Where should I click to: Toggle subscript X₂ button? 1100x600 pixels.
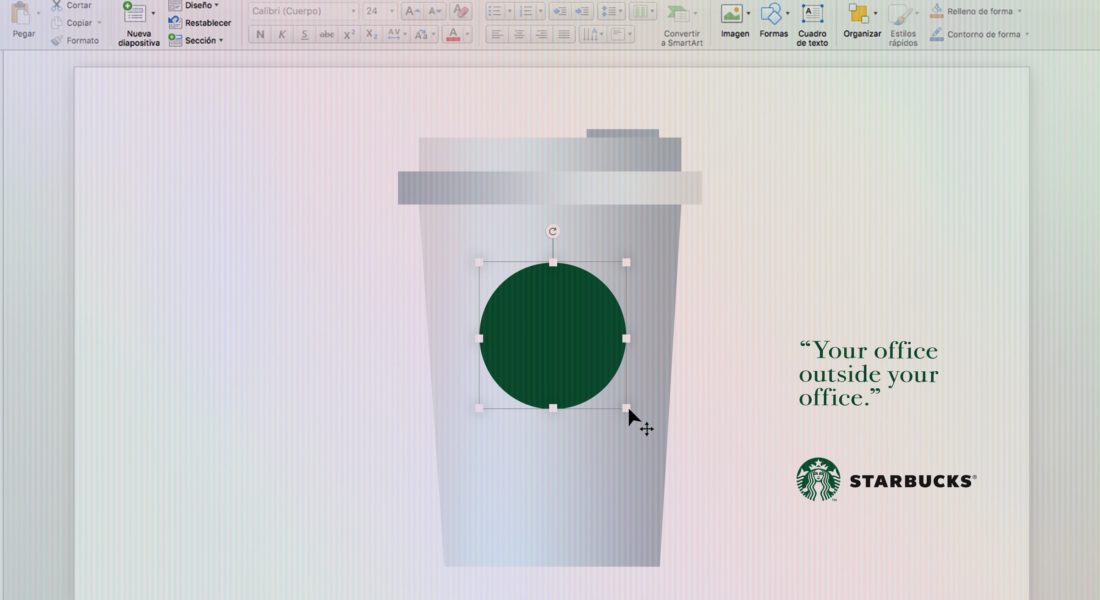372,34
